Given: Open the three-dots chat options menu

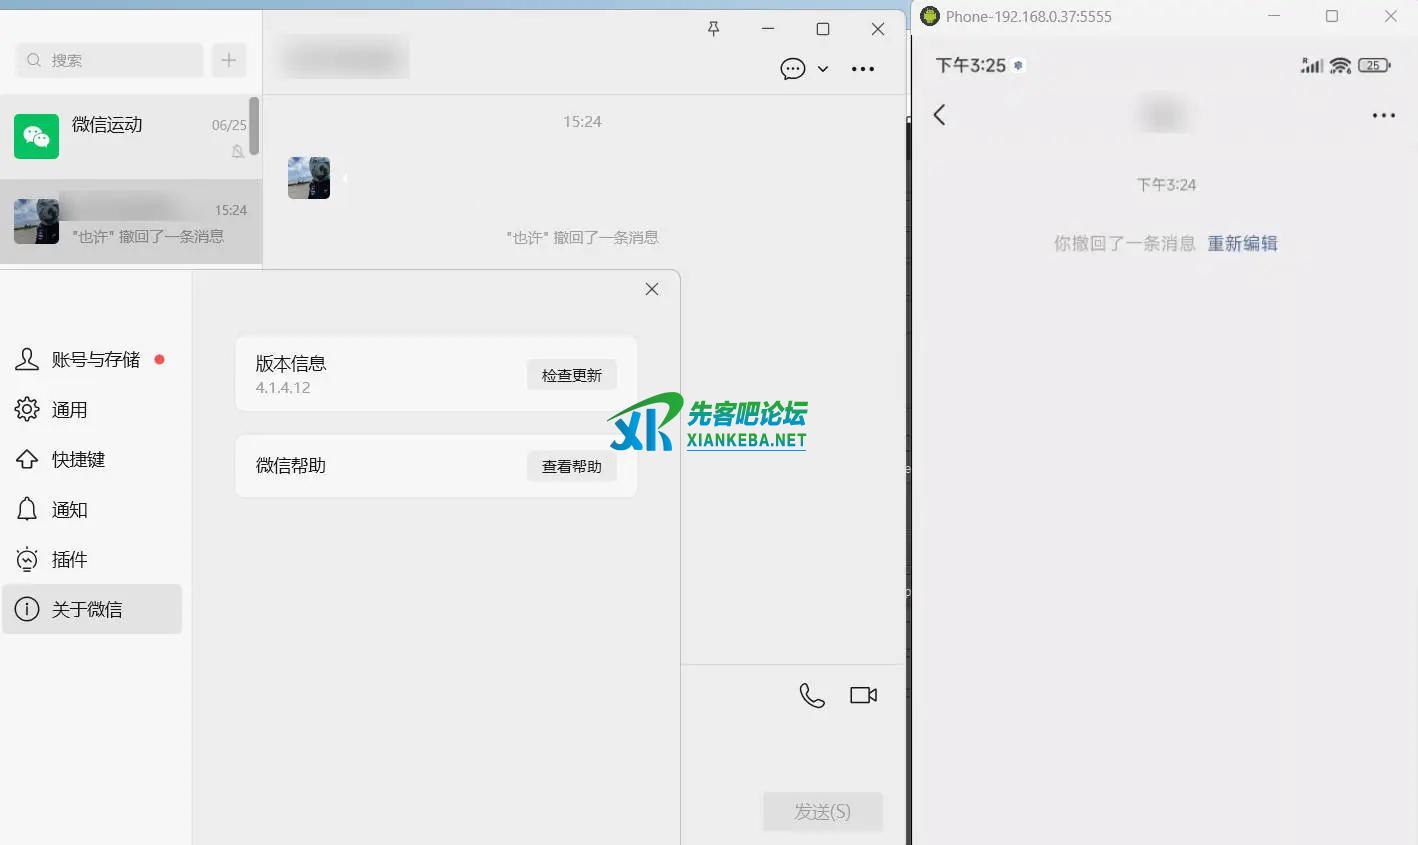Looking at the screenshot, I should click(862, 69).
